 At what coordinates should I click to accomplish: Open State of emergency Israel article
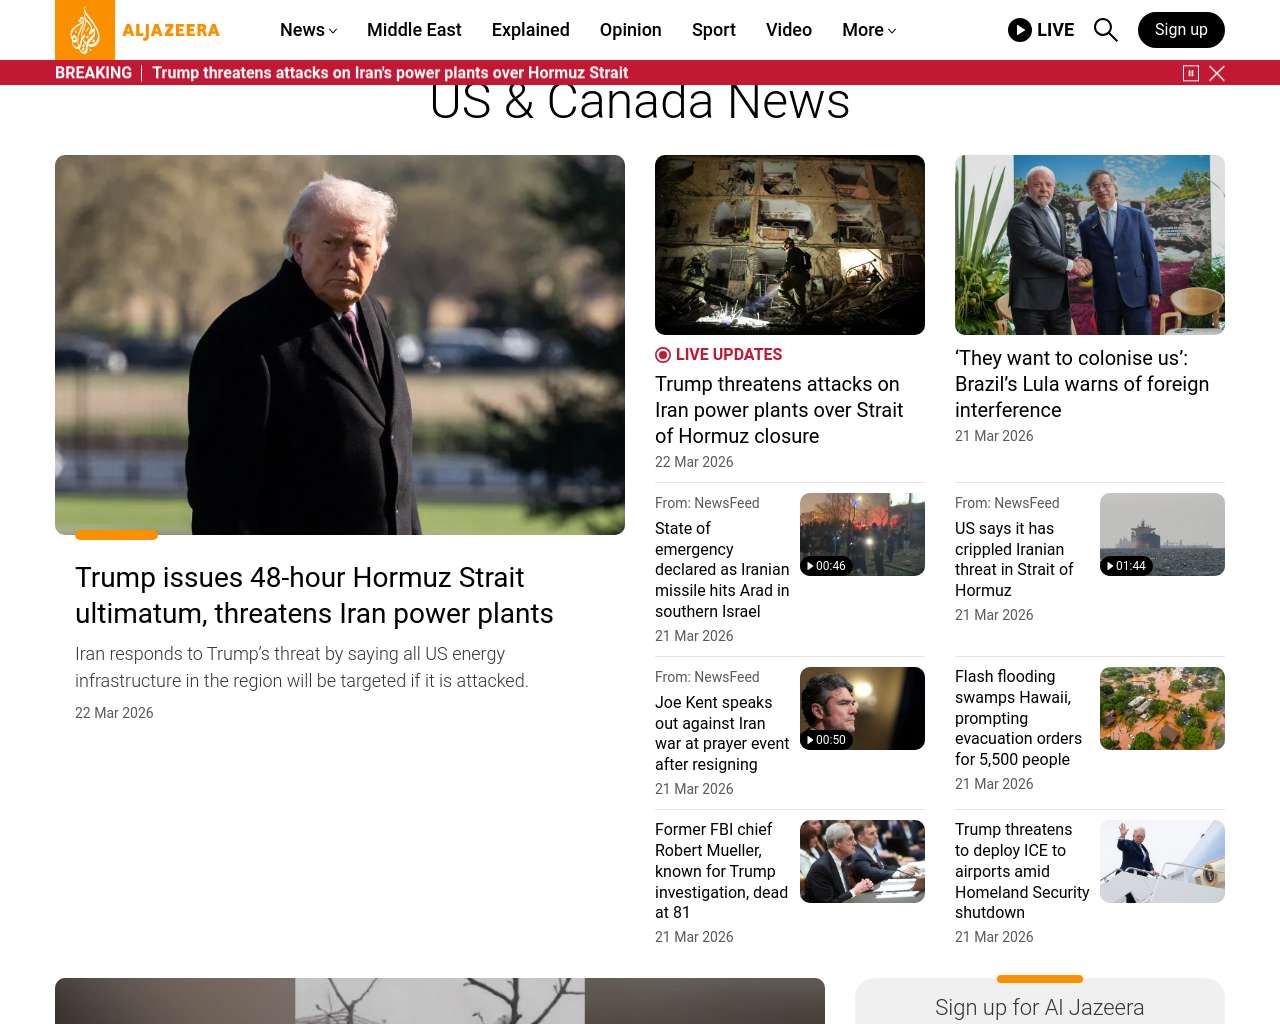722,570
